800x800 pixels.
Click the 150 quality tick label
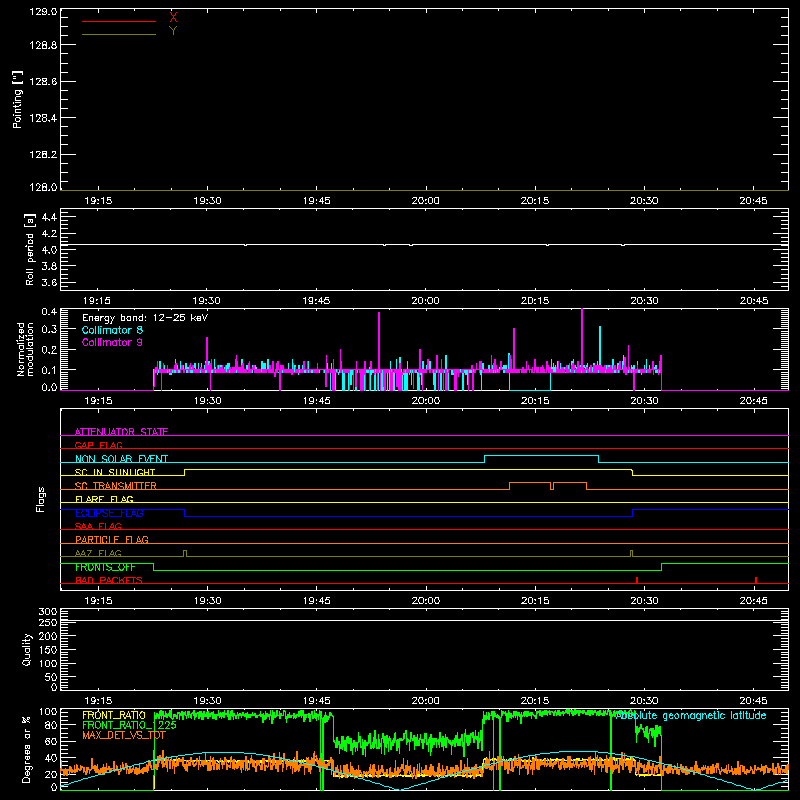(47, 650)
